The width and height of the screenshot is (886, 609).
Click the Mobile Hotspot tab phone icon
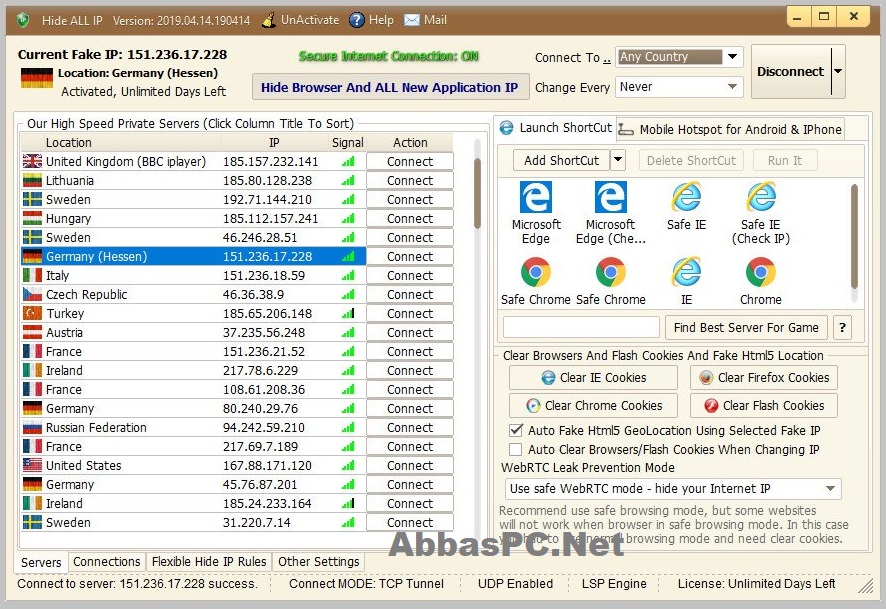[x=626, y=129]
